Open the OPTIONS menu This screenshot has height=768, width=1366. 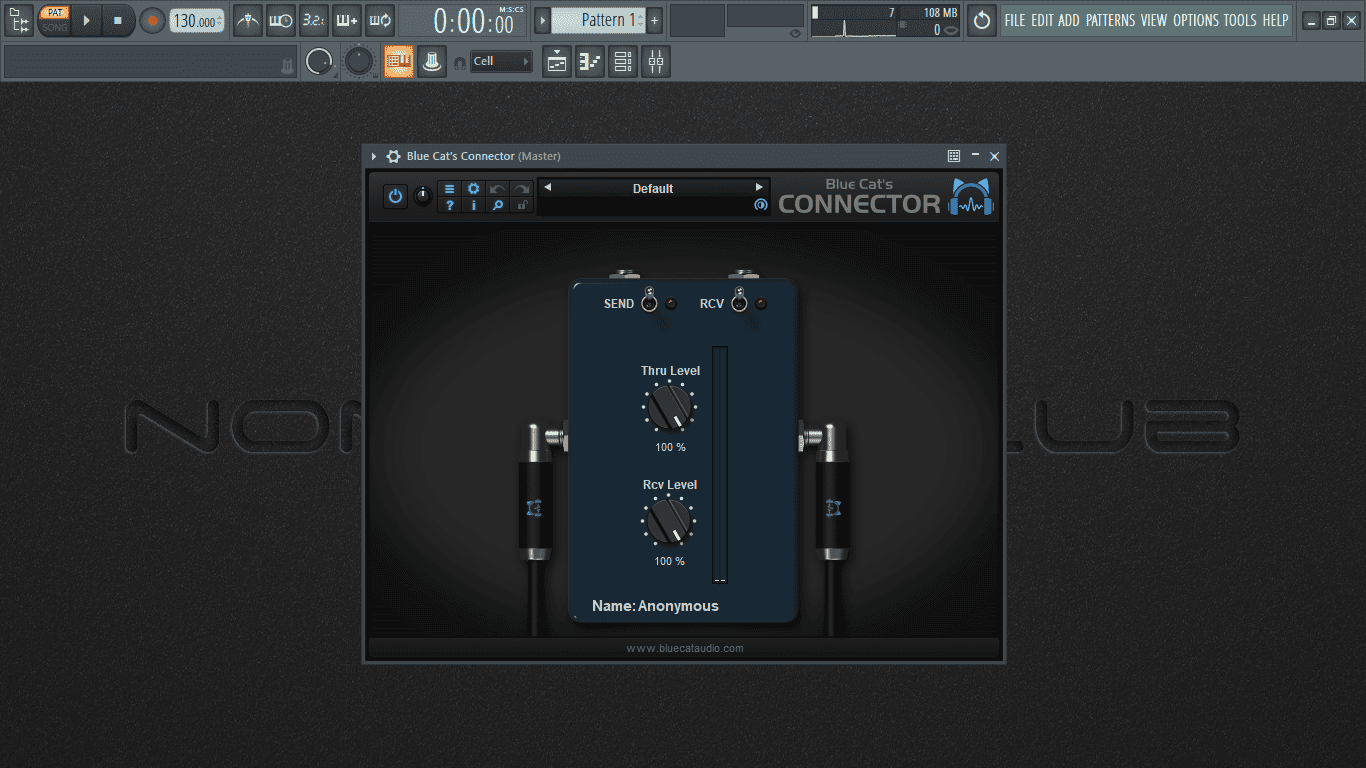tap(1196, 20)
